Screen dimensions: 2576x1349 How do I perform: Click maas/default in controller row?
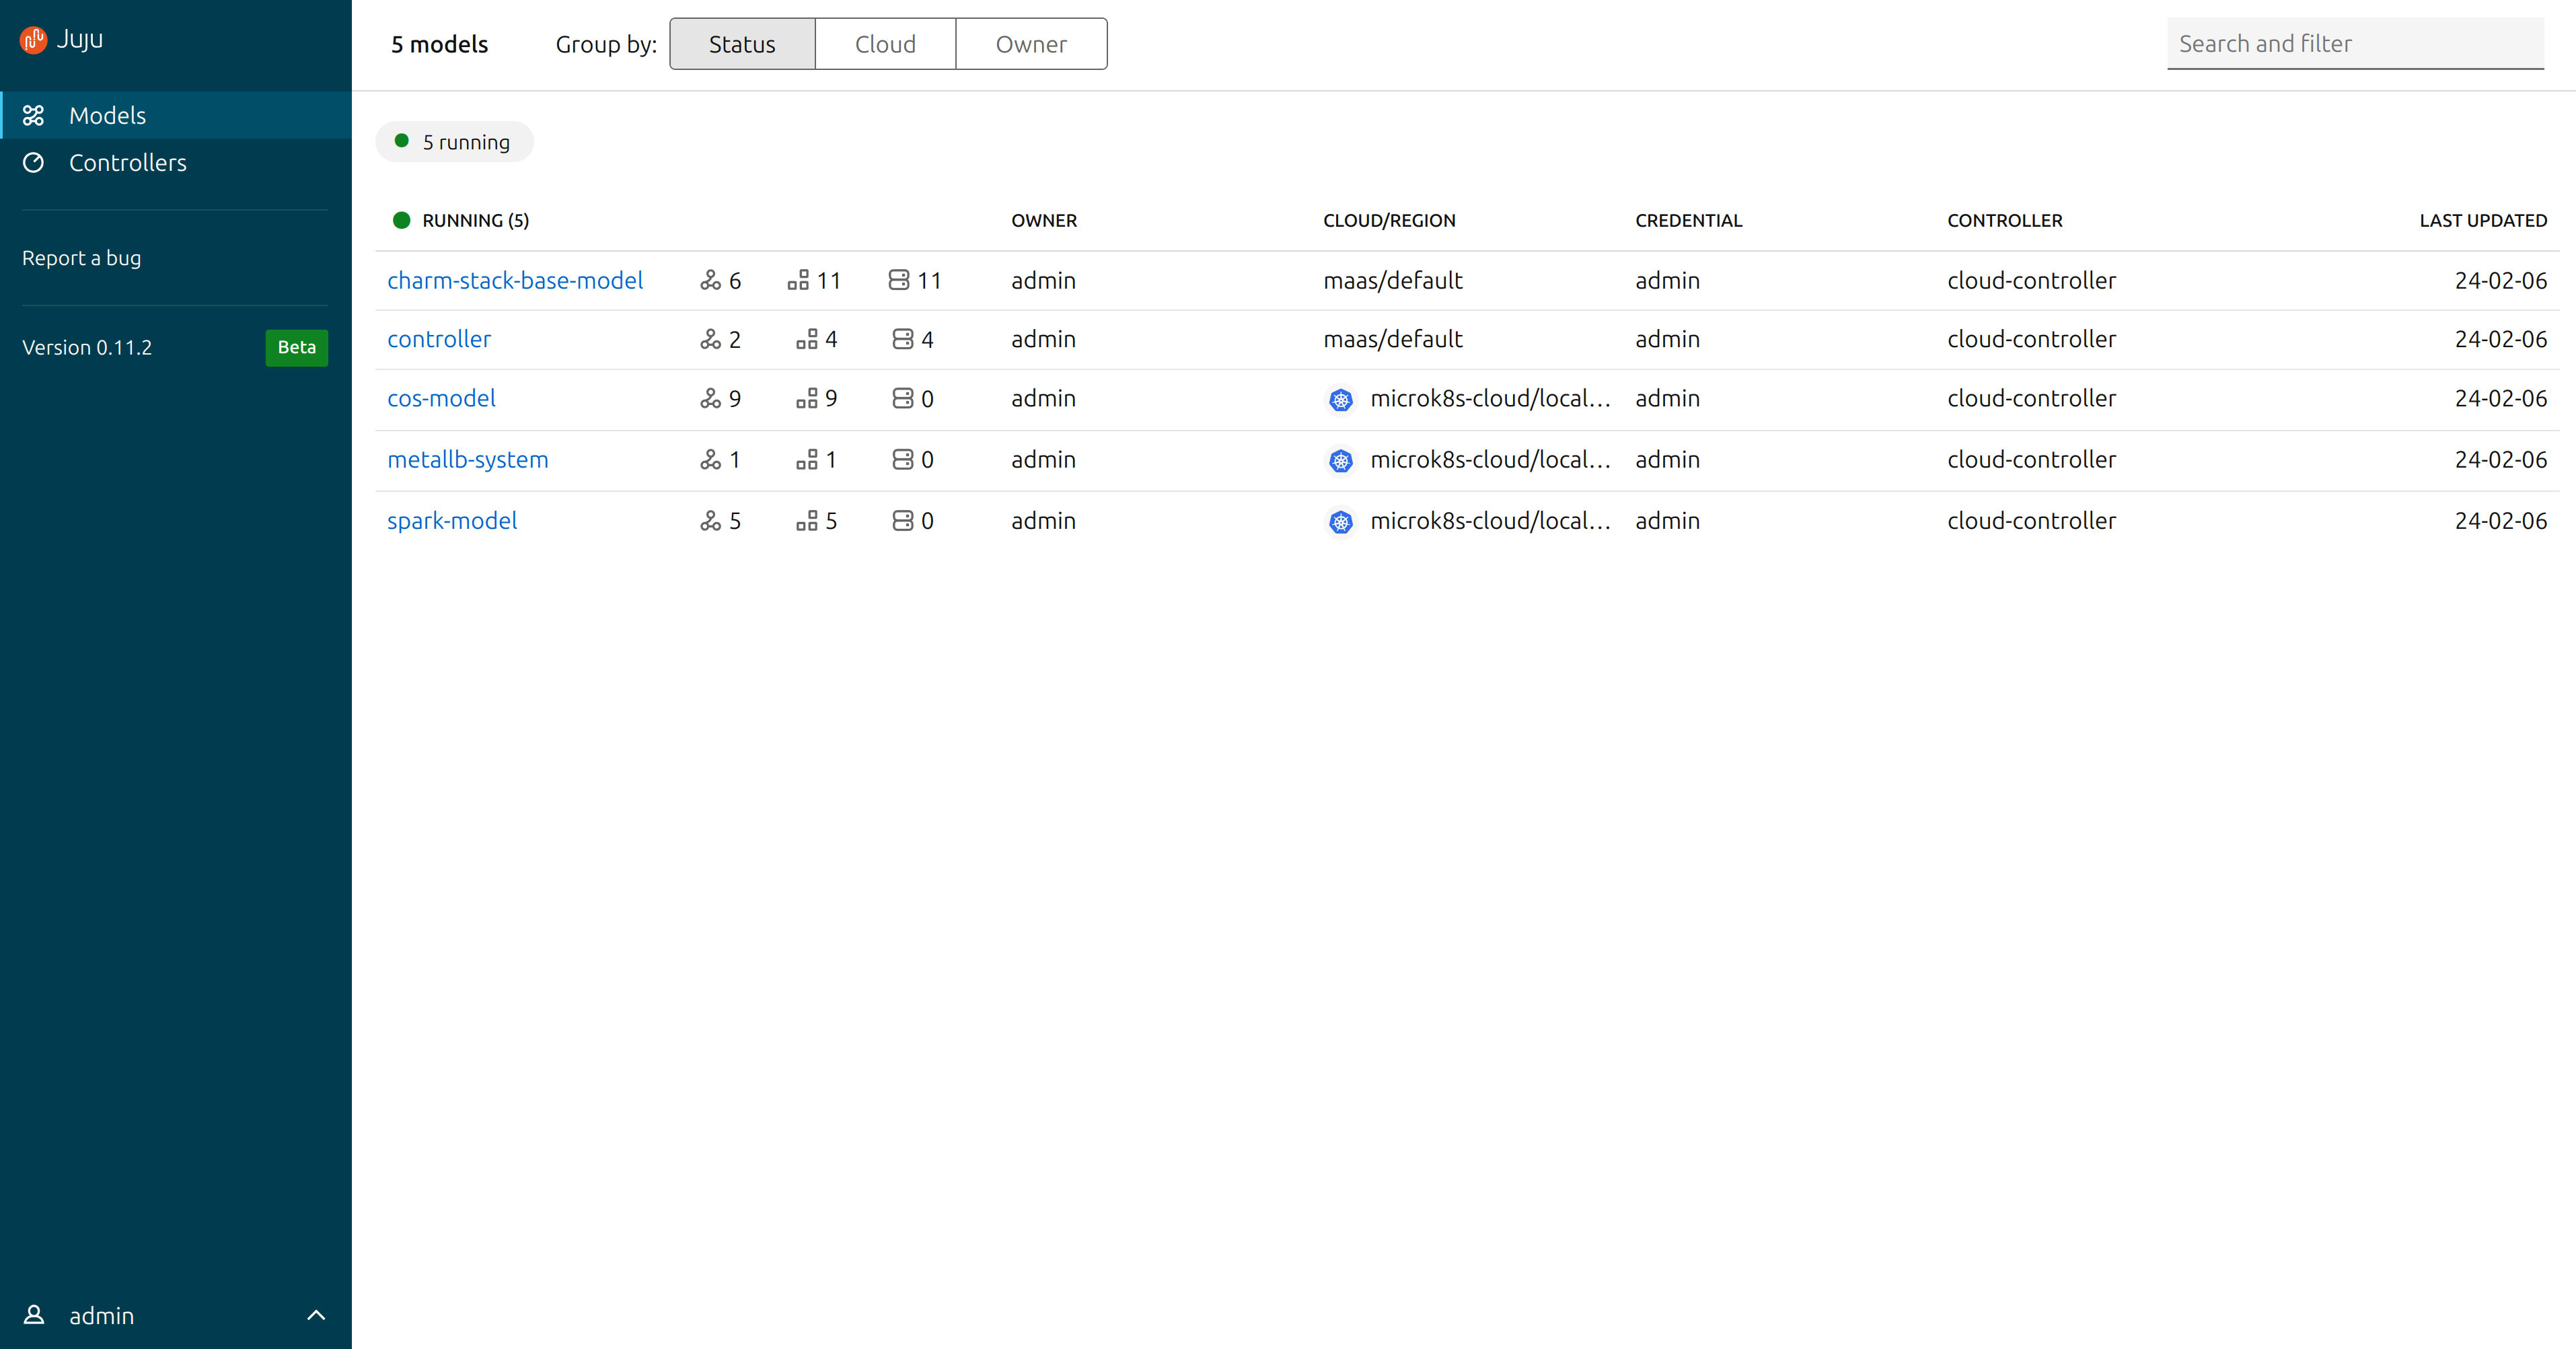tap(1392, 339)
